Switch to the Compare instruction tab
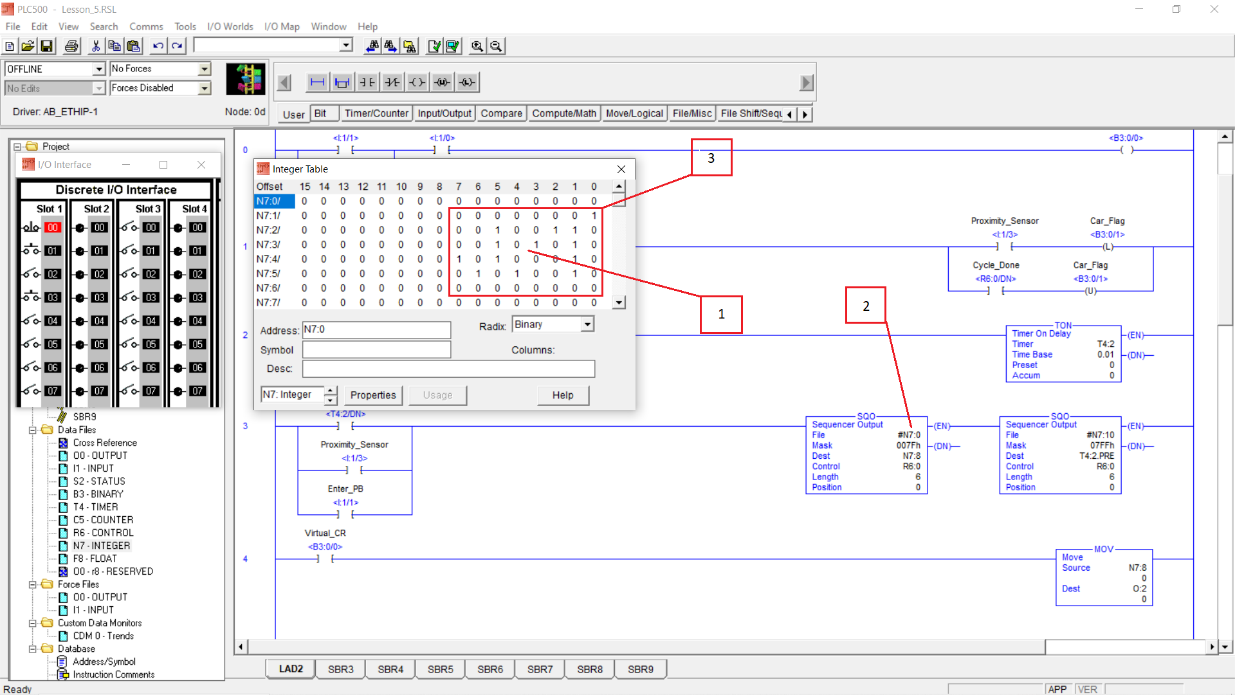This screenshot has height=695, width=1235. [501, 114]
